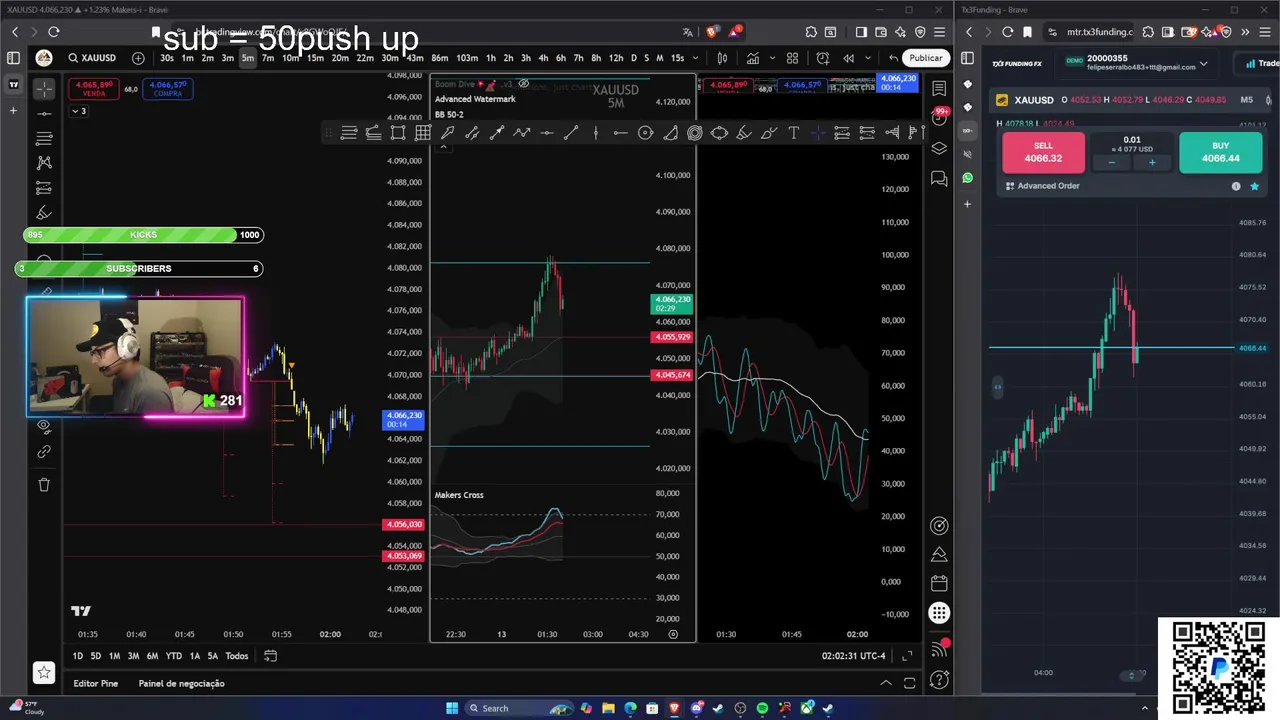Toggle the panel maximize icon at bottom right
1280x720 pixels.
coord(909,683)
